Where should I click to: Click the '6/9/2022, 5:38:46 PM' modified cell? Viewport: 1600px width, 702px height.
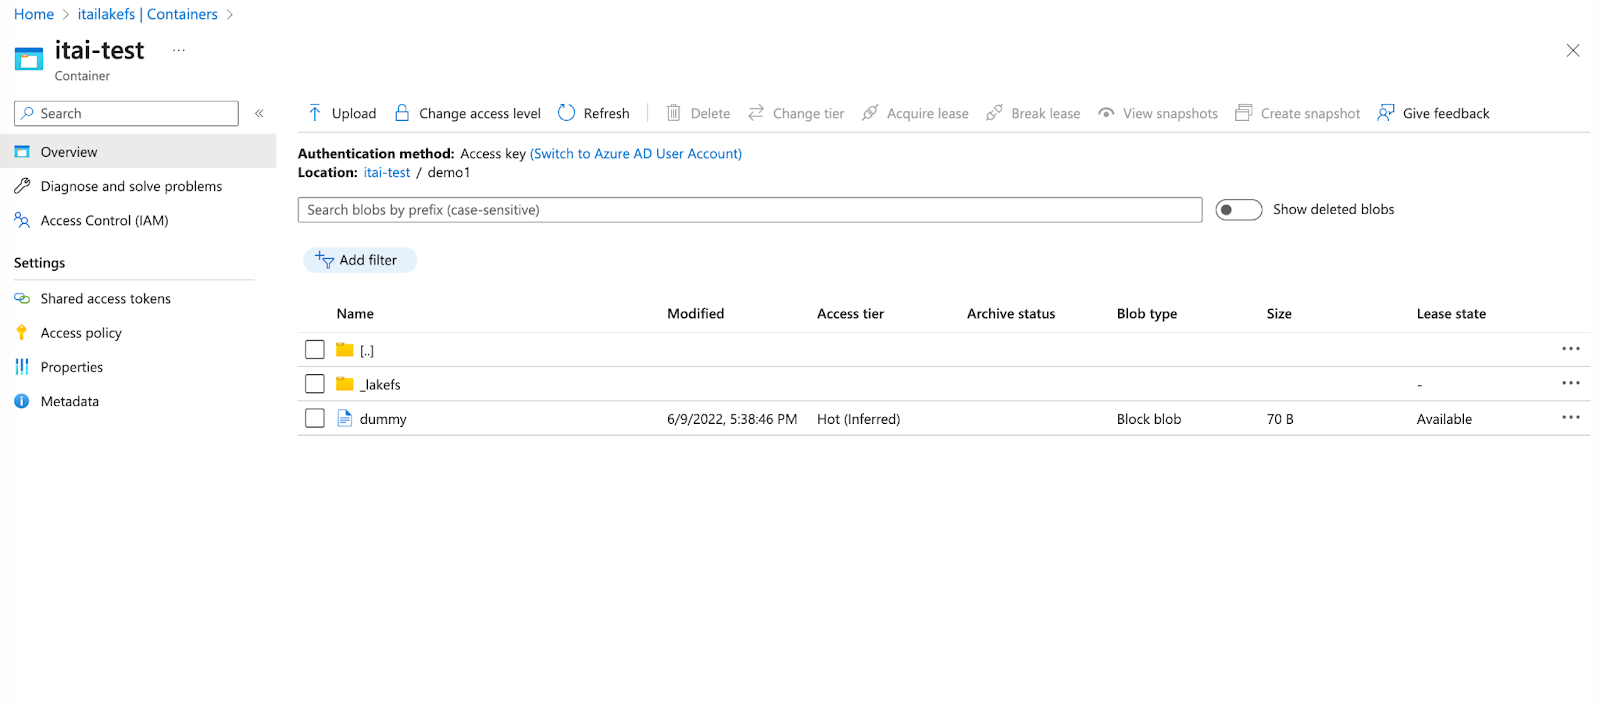point(732,420)
